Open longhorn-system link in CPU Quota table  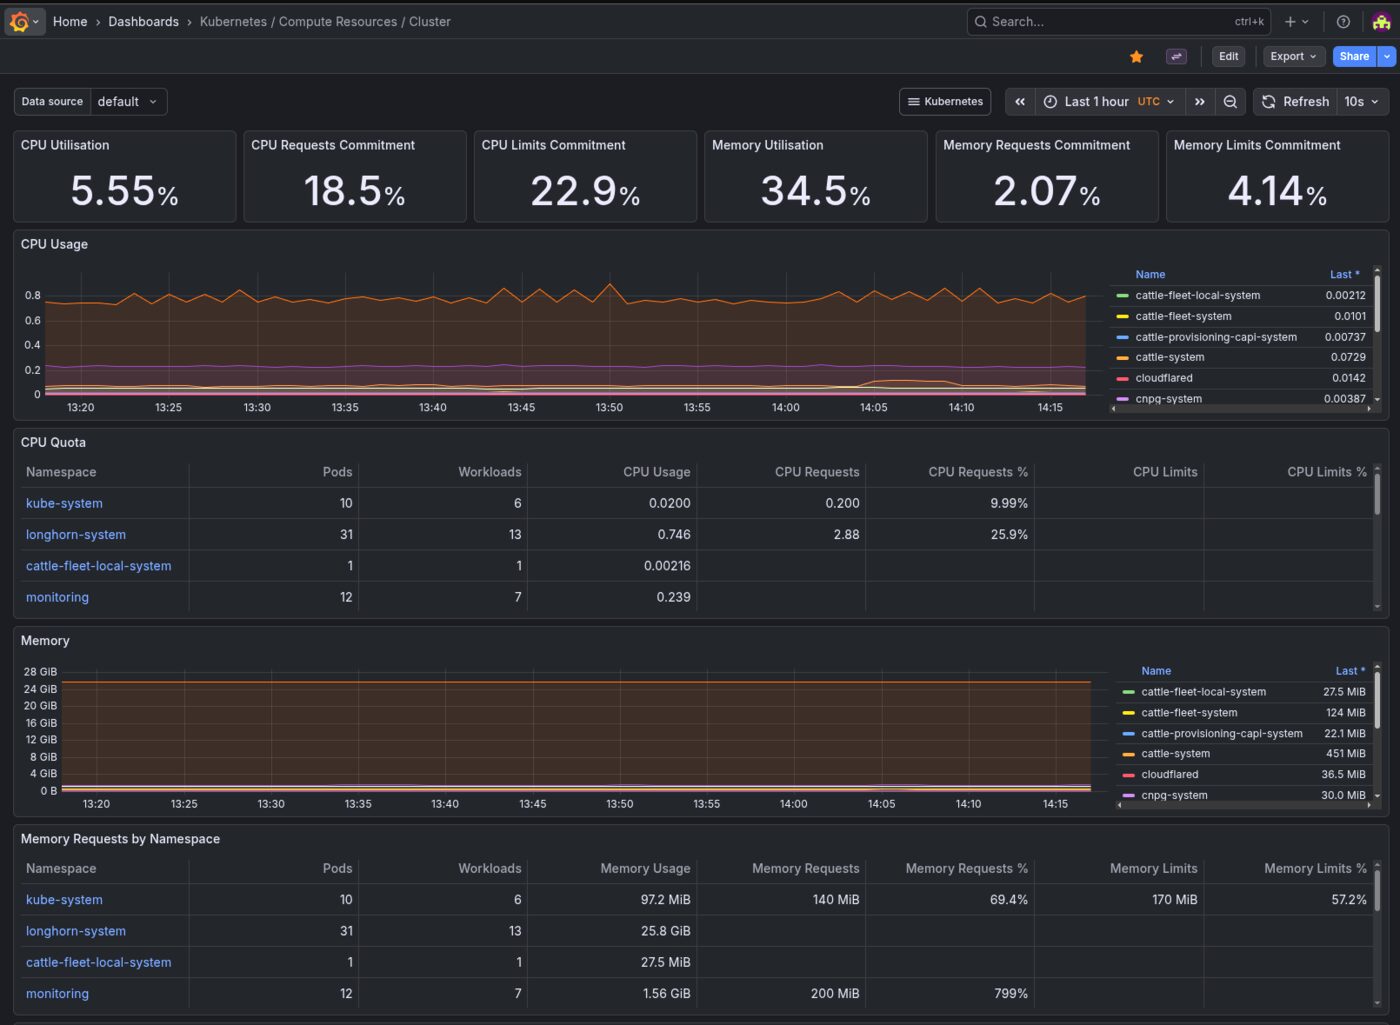[x=76, y=535]
